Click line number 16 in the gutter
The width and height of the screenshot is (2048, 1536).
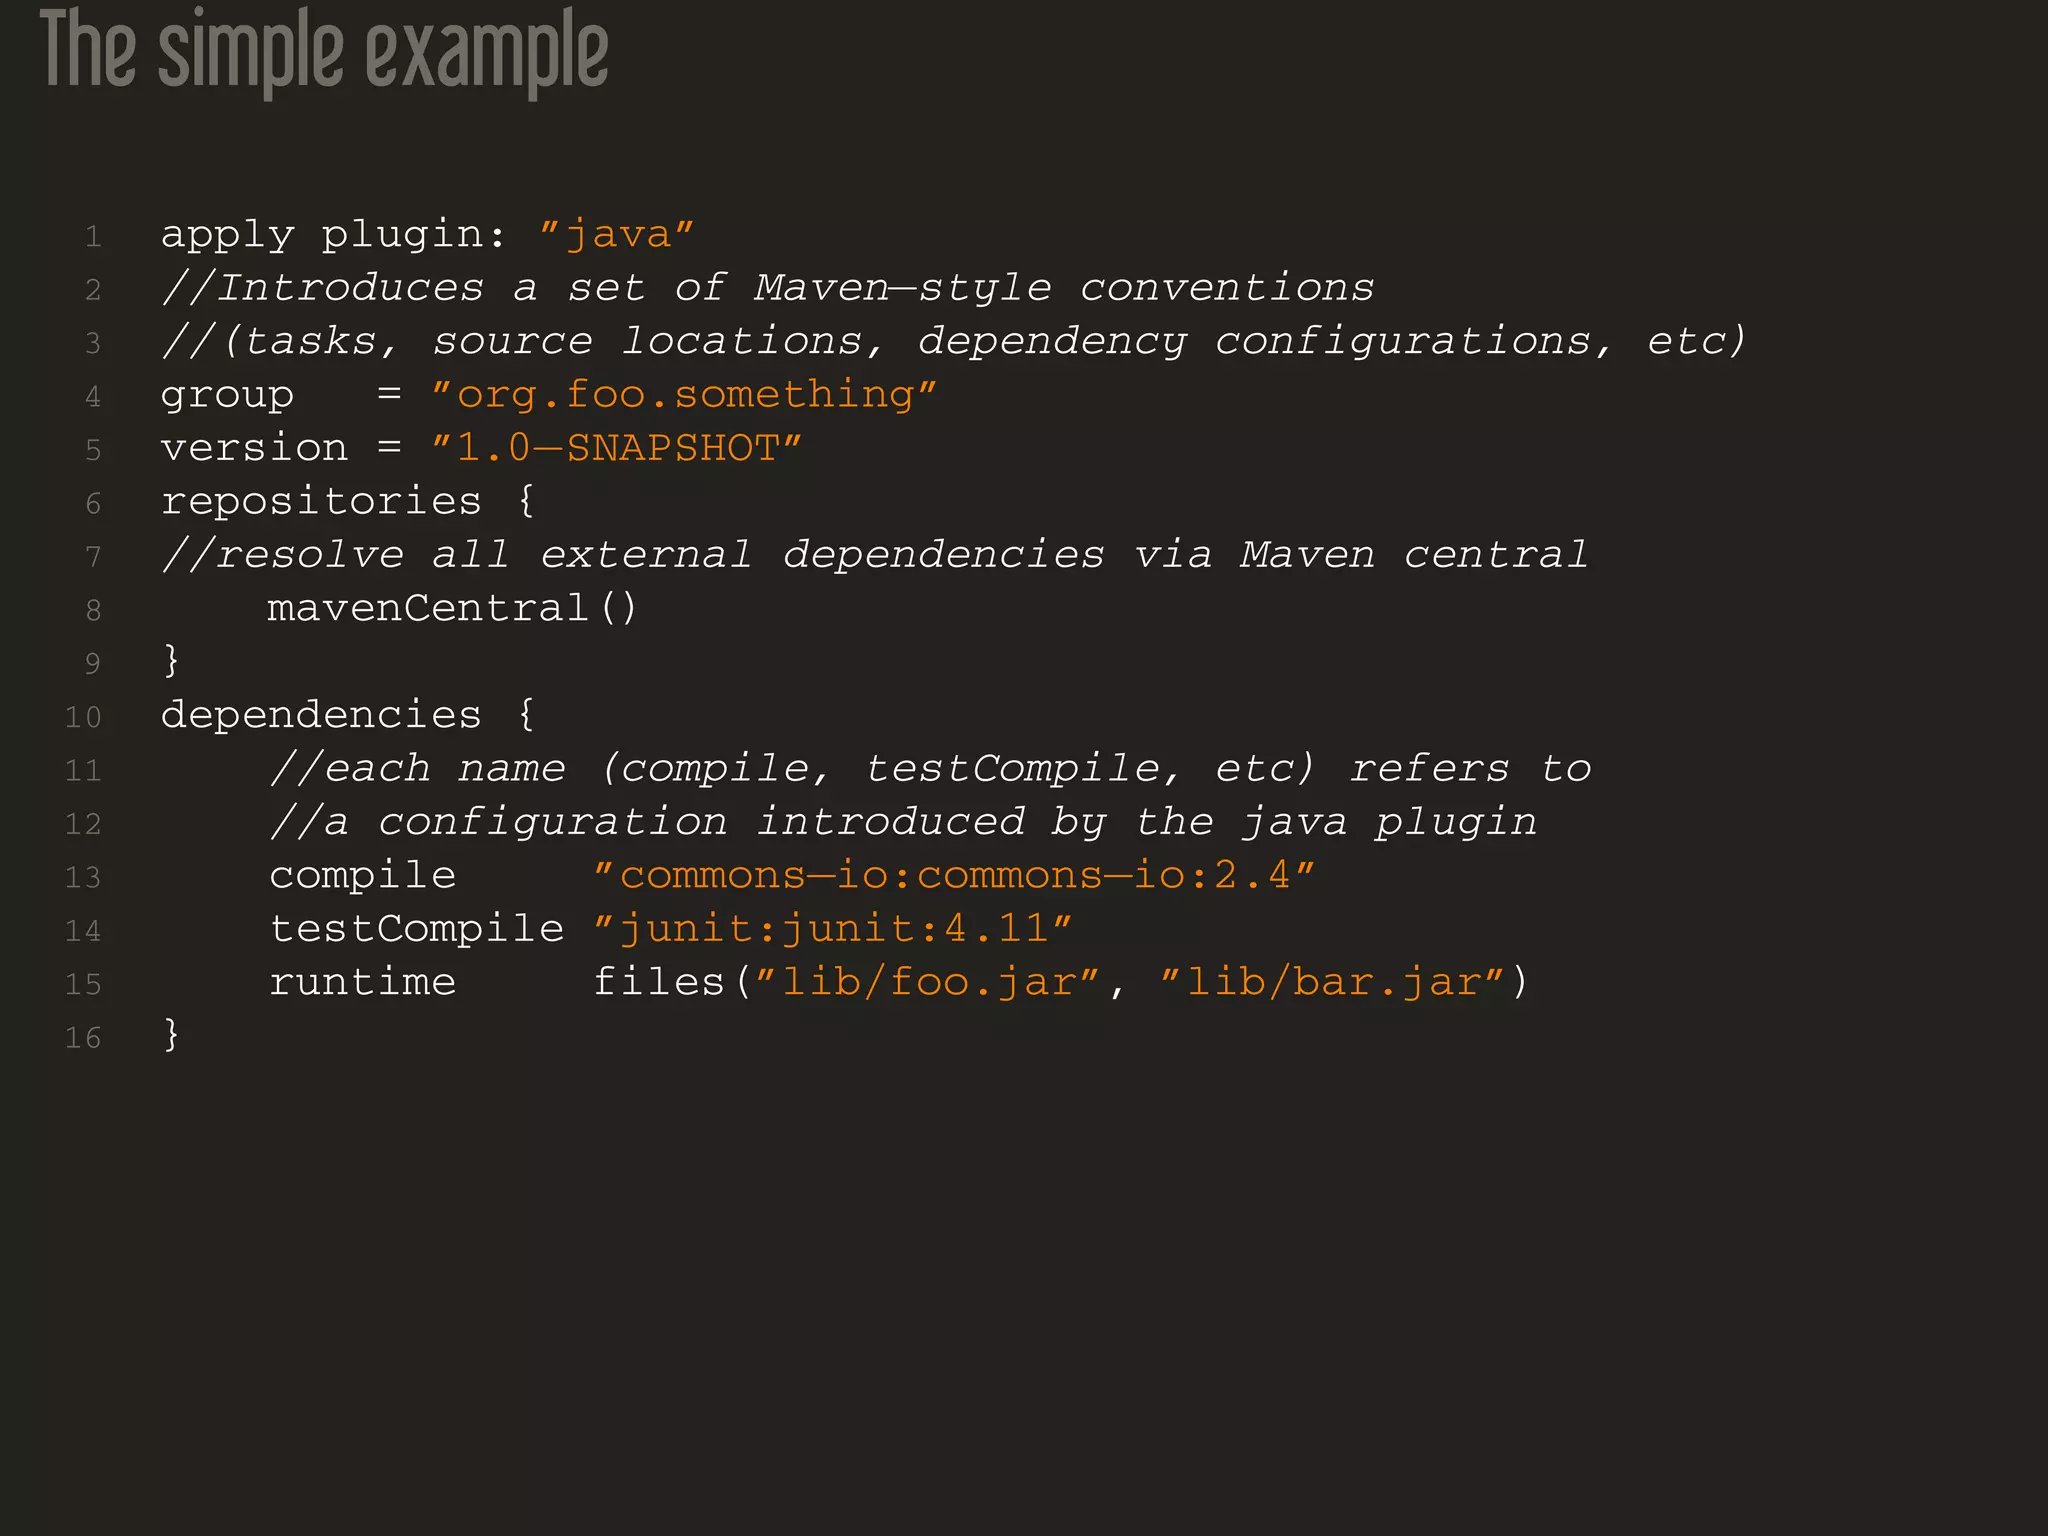(83, 1038)
